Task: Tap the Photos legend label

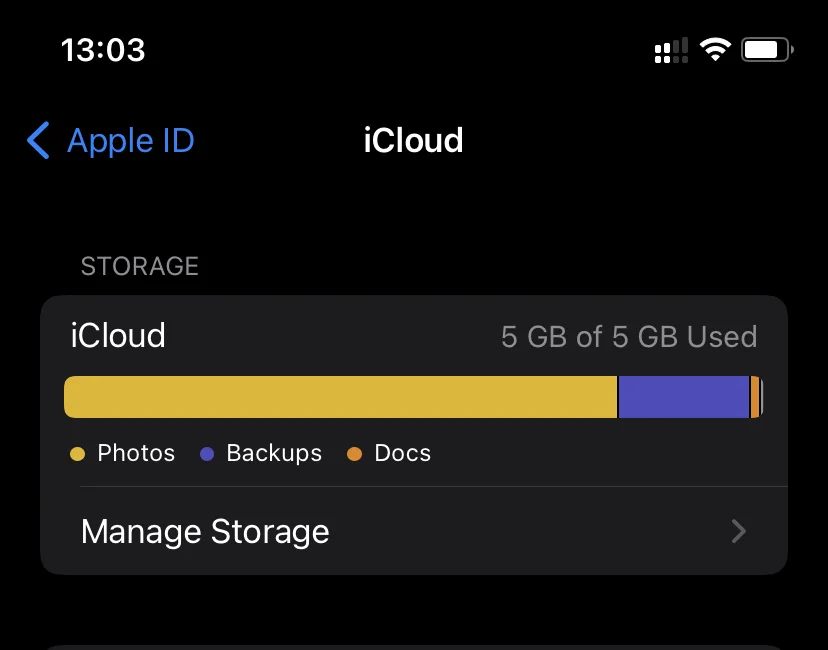Action: point(136,453)
